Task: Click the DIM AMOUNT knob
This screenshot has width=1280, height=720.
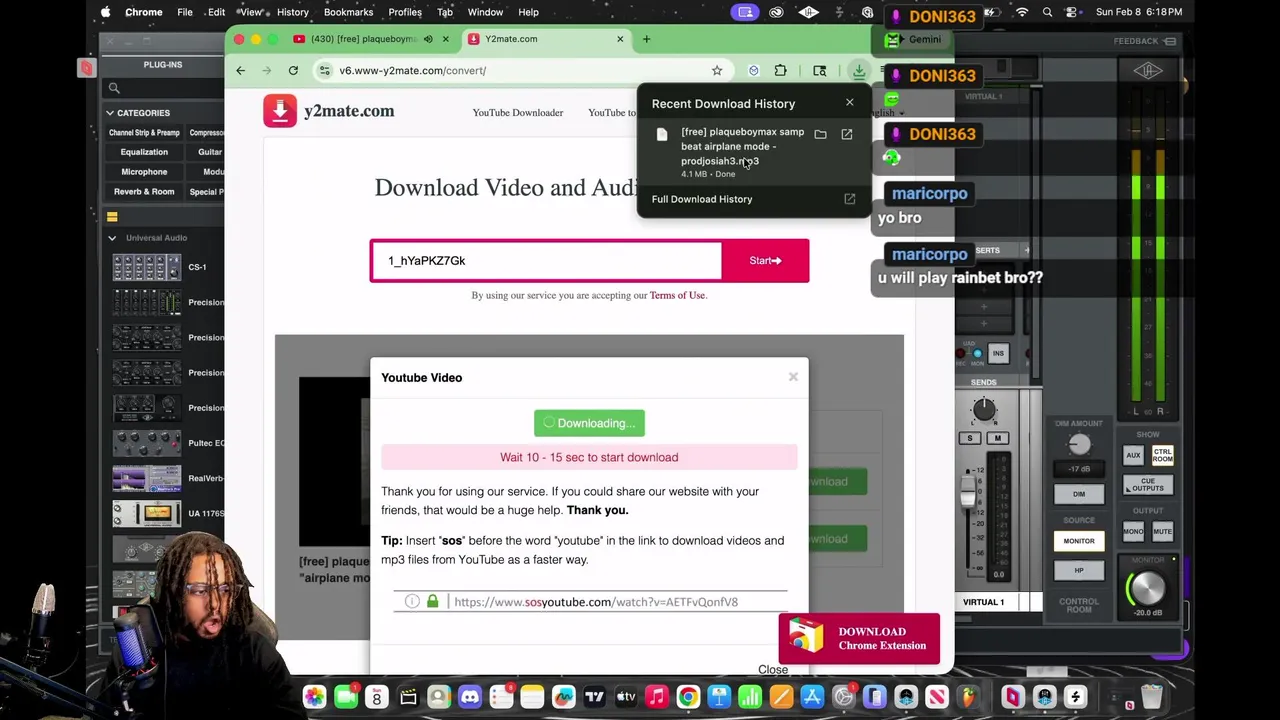Action: (x=1079, y=446)
